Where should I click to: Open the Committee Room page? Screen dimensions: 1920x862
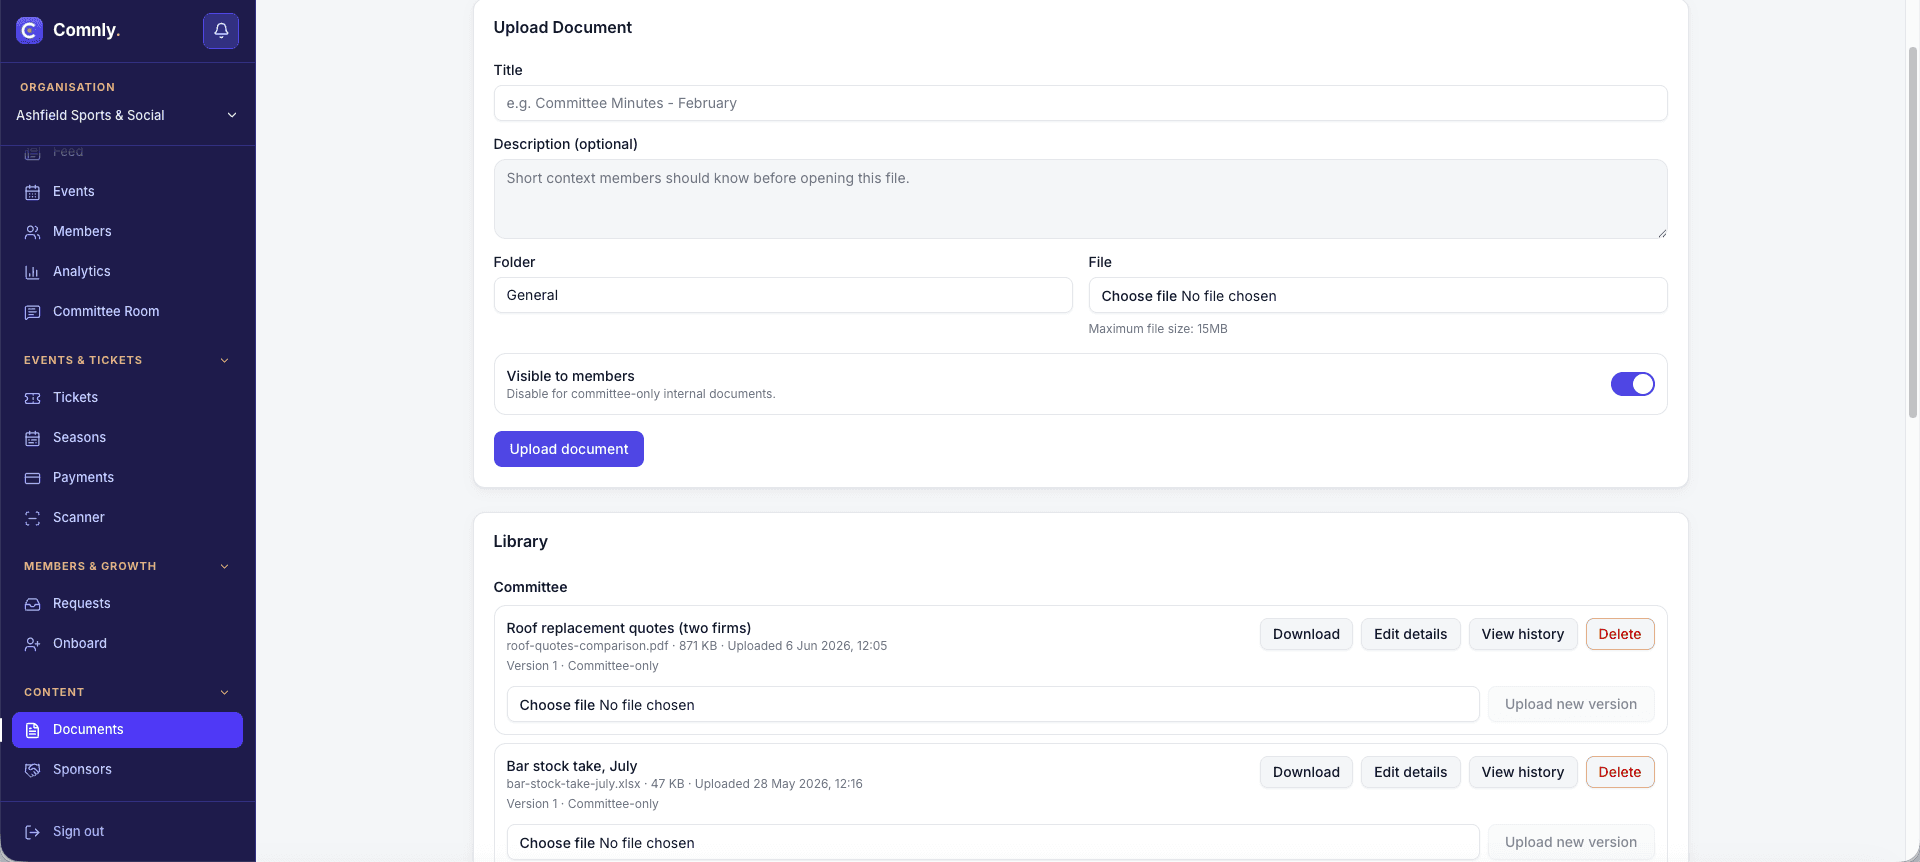point(127,312)
